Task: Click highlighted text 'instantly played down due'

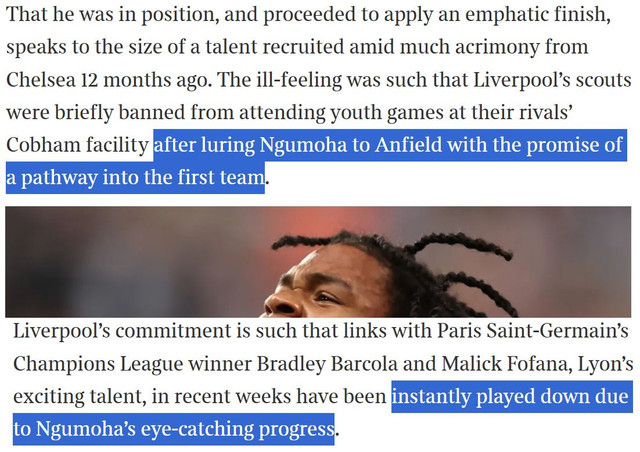Action: point(510,396)
